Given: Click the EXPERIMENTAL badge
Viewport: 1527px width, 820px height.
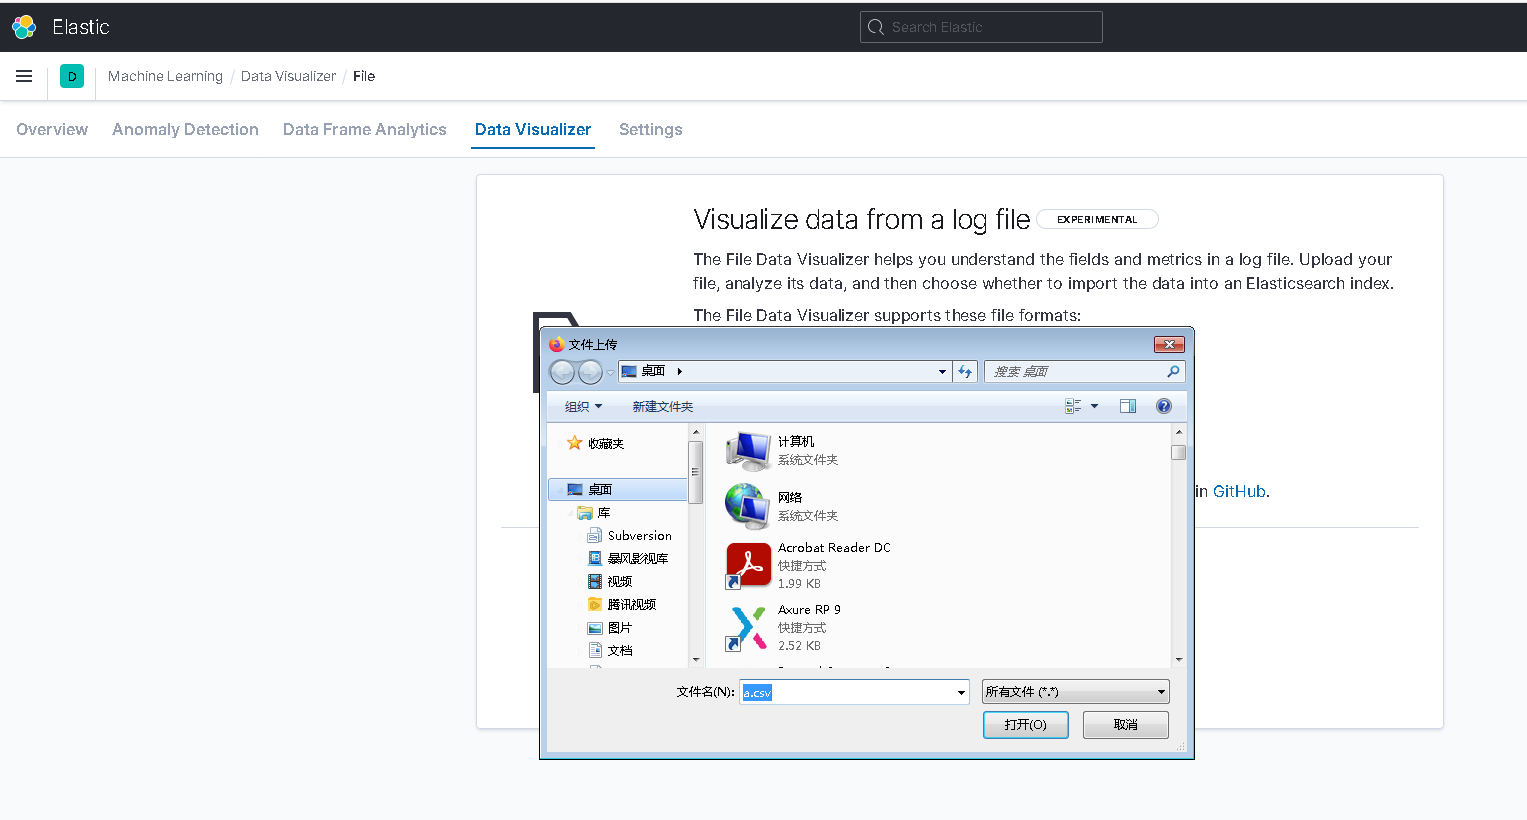Looking at the screenshot, I should pyautogui.click(x=1097, y=219).
